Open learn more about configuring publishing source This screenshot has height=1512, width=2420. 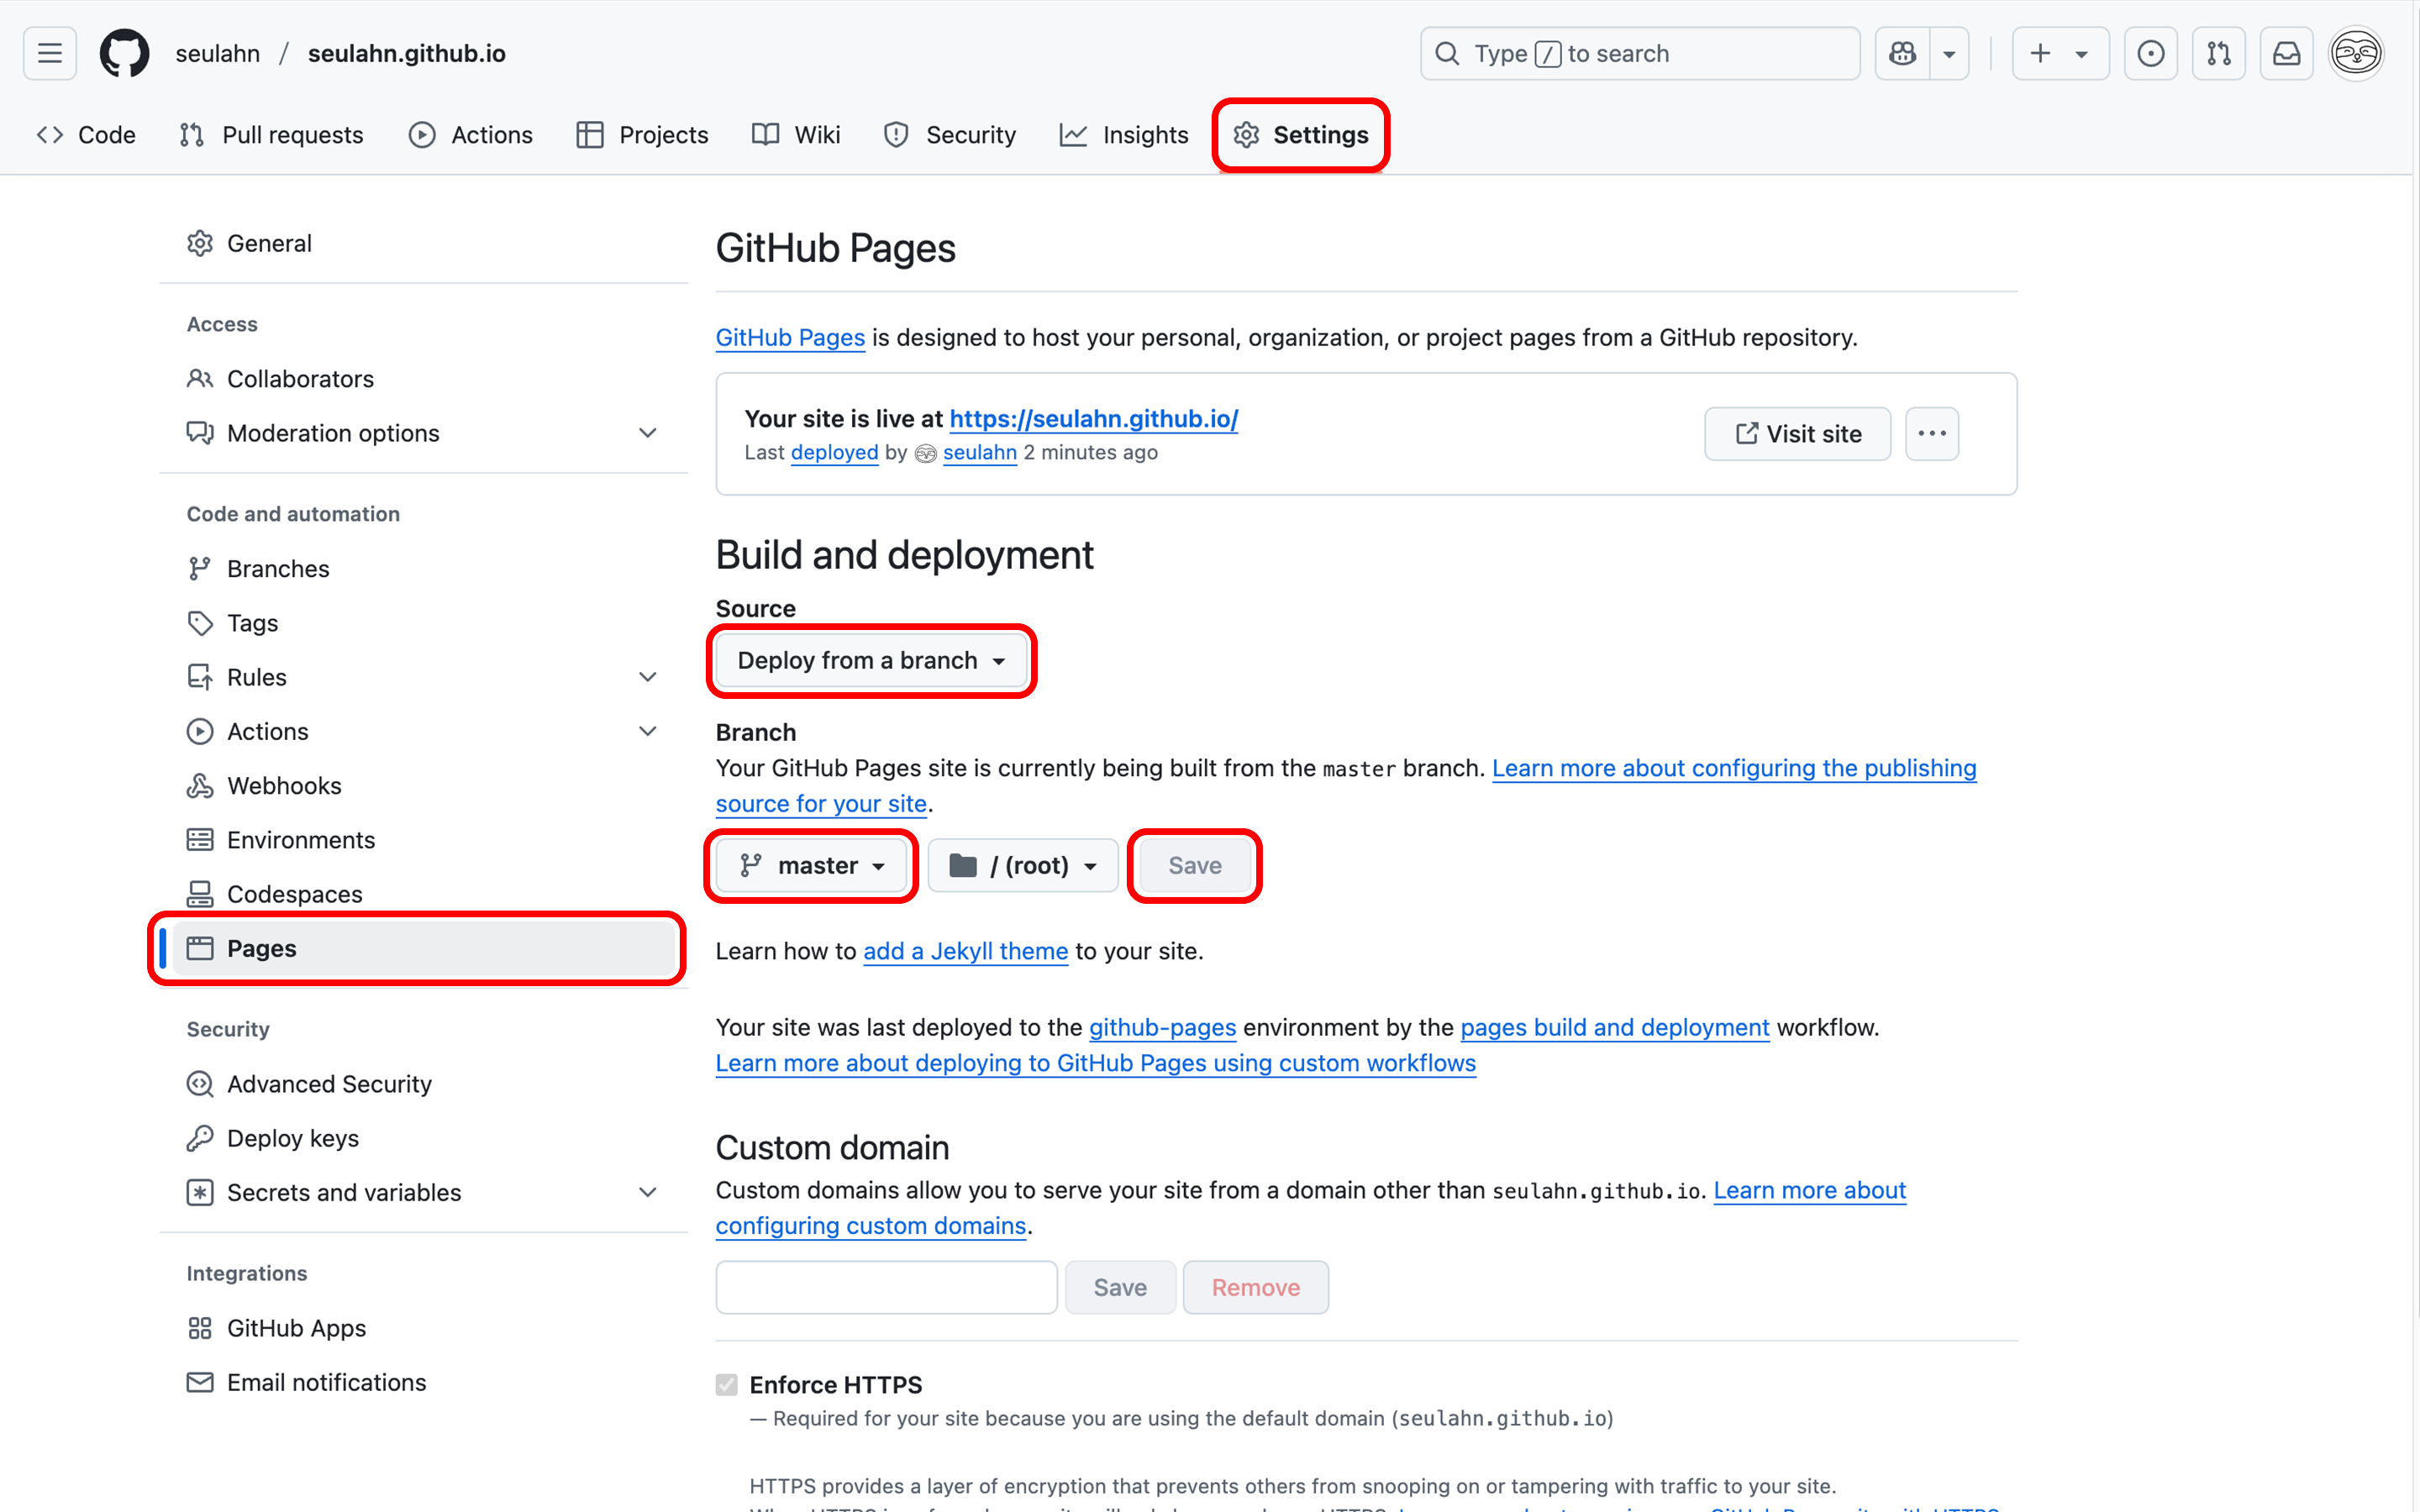point(1734,769)
